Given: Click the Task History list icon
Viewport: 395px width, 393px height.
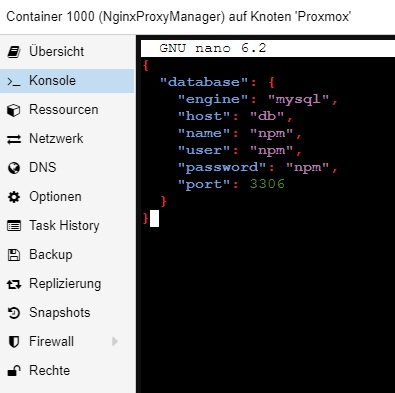Looking at the screenshot, I should pos(14,226).
